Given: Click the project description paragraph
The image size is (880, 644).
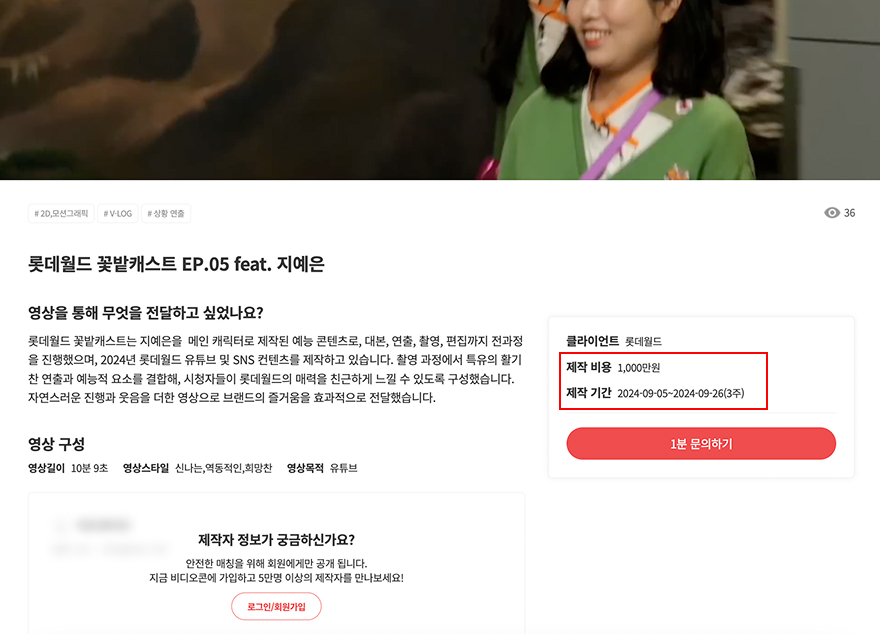Looking at the screenshot, I should (276, 369).
